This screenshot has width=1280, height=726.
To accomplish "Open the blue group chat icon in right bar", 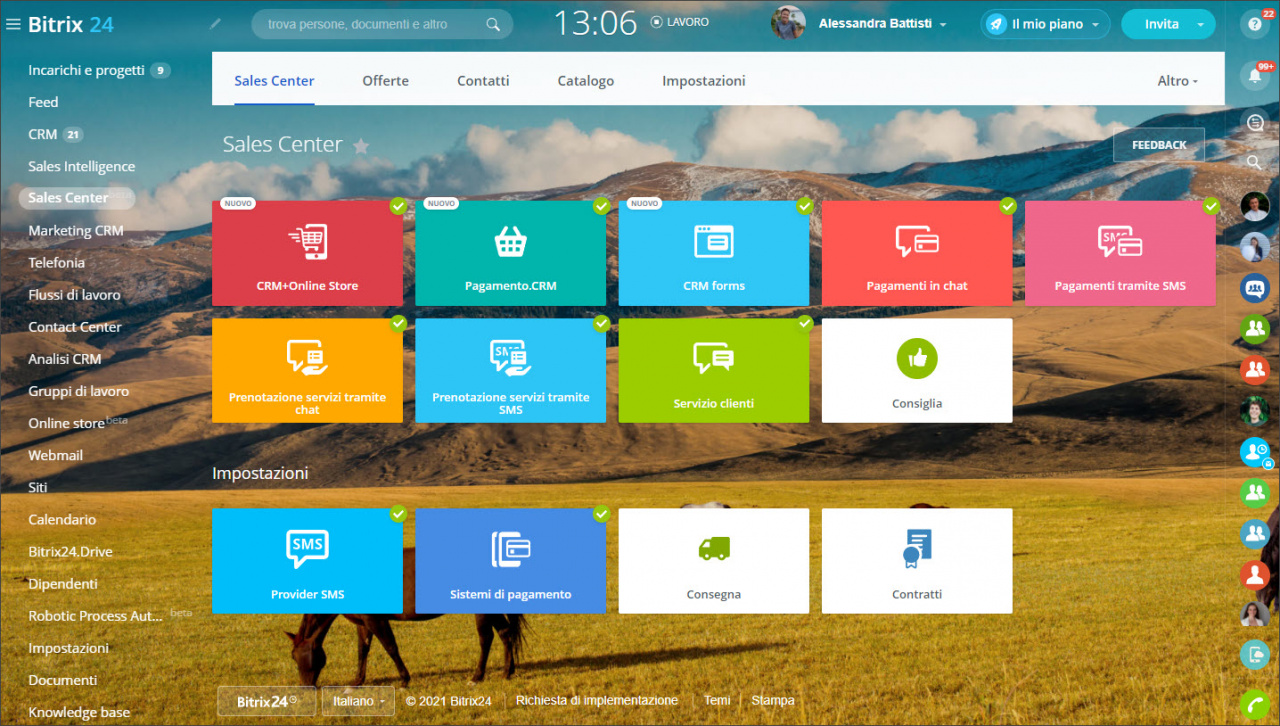I will point(1254,288).
